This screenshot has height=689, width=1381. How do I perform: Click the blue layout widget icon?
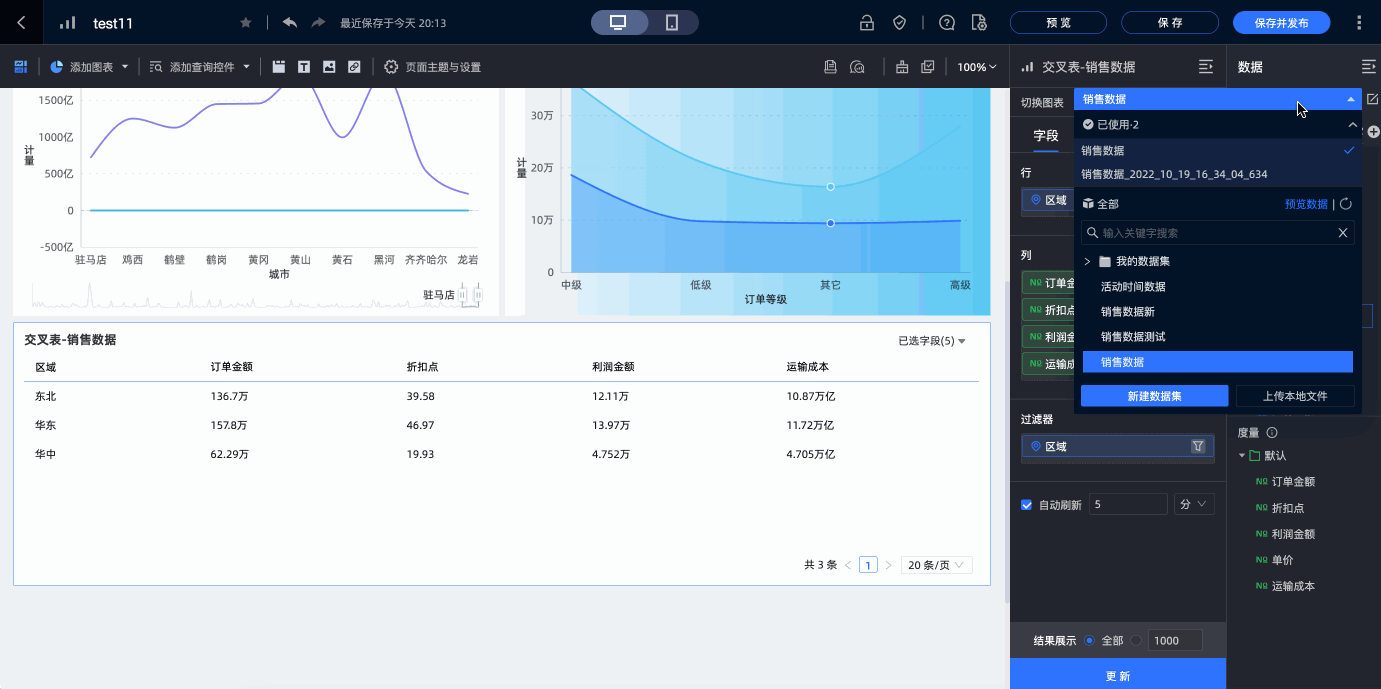20,67
